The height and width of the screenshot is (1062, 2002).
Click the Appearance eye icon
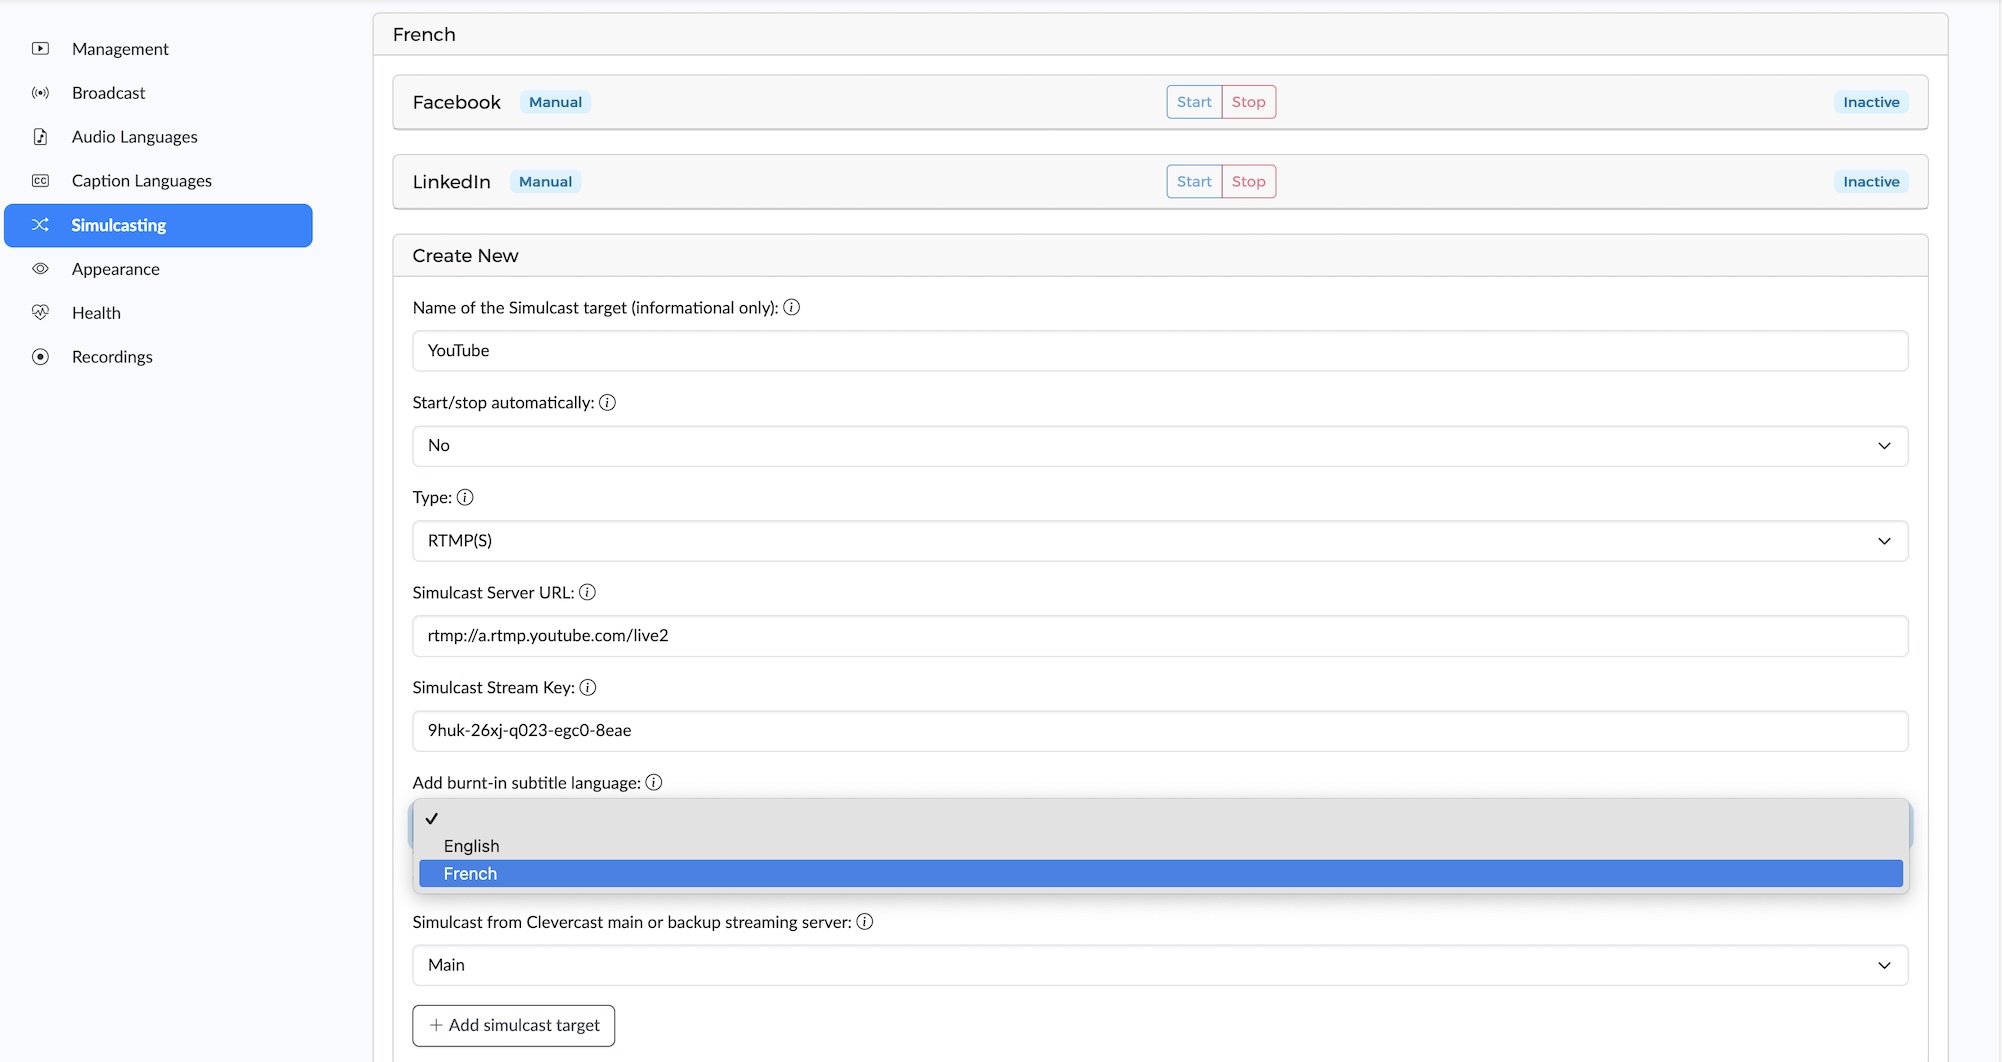(40, 269)
